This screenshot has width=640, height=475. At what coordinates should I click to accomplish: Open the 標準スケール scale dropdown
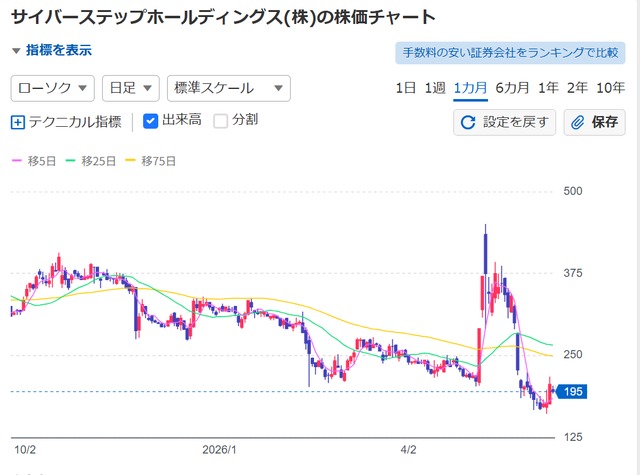[x=229, y=88]
